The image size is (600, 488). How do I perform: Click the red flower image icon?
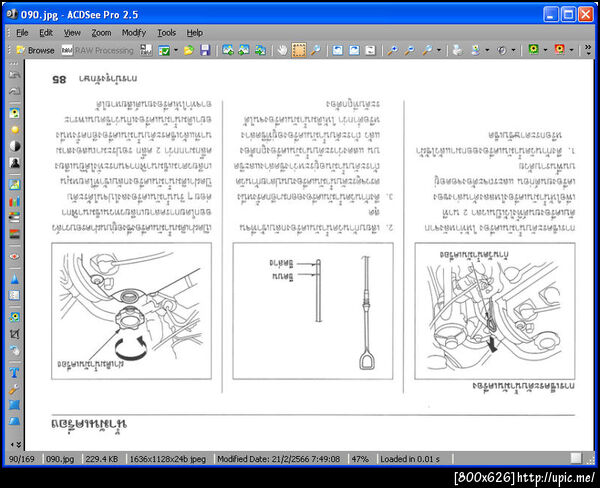click(559, 49)
